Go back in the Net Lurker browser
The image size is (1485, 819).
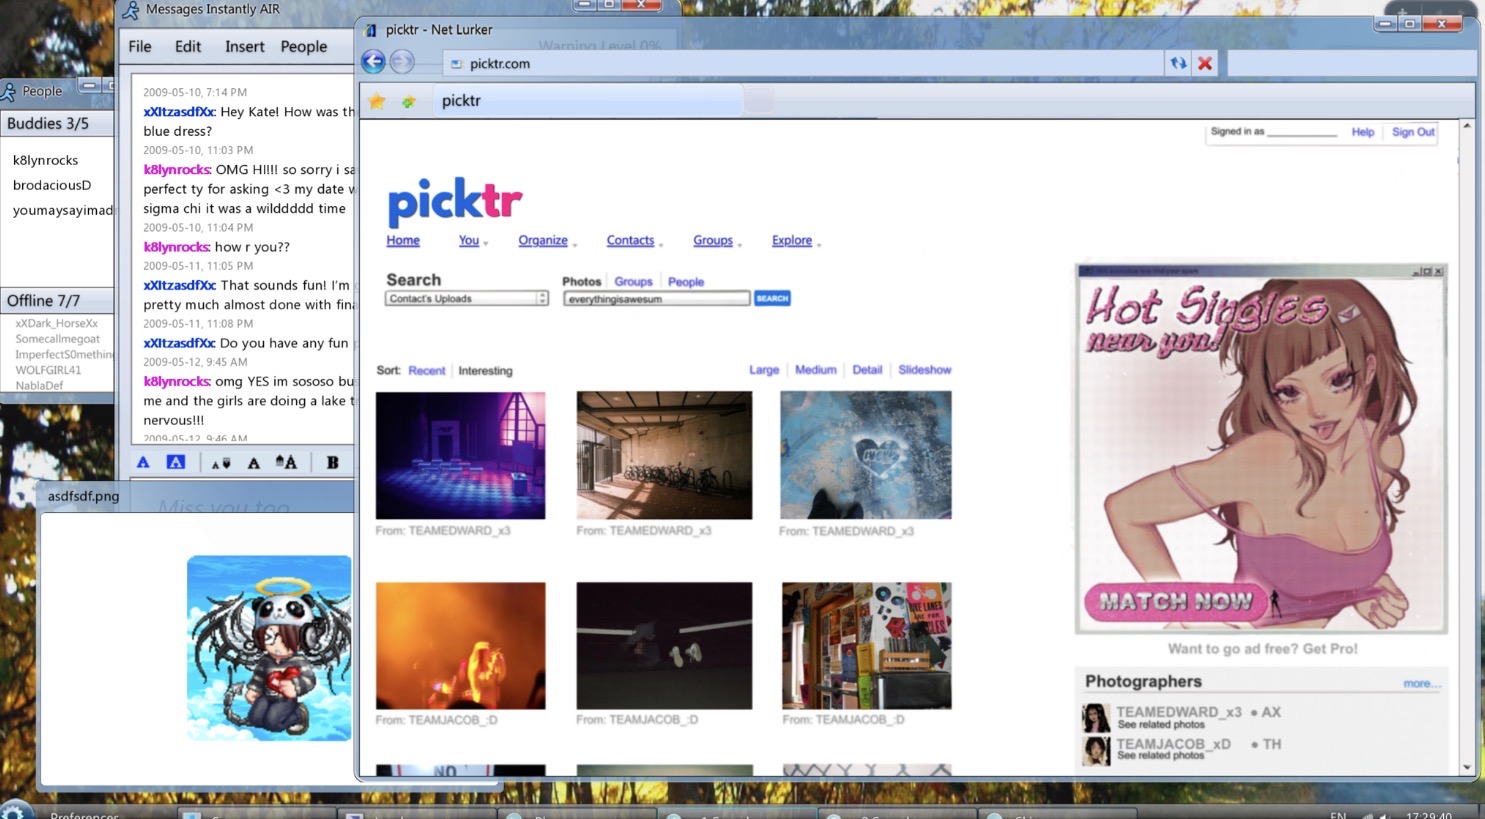click(x=373, y=62)
